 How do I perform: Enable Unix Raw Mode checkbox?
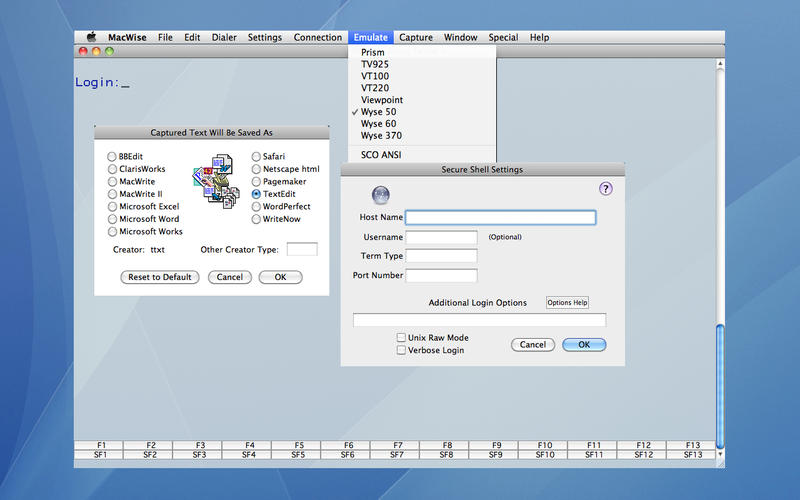click(402, 337)
